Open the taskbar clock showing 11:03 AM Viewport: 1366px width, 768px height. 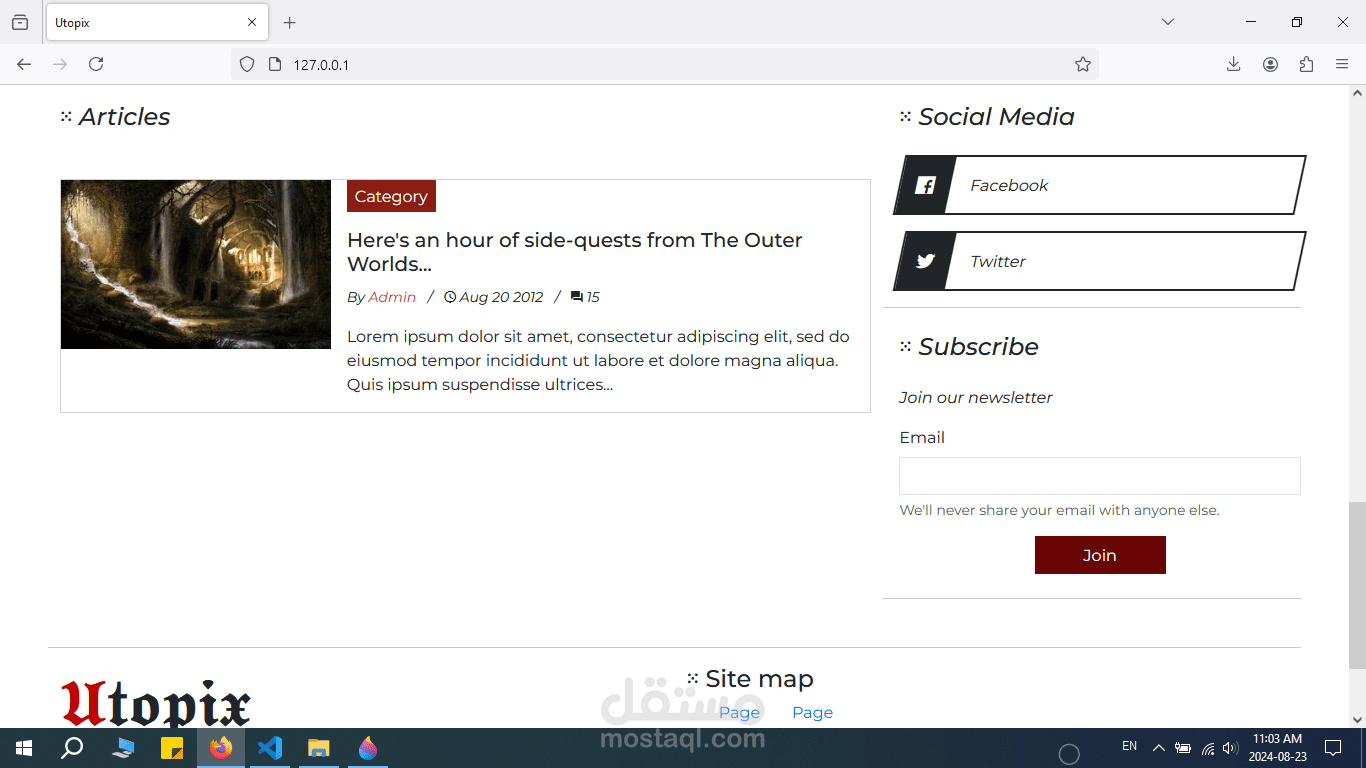tap(1277, 748)
